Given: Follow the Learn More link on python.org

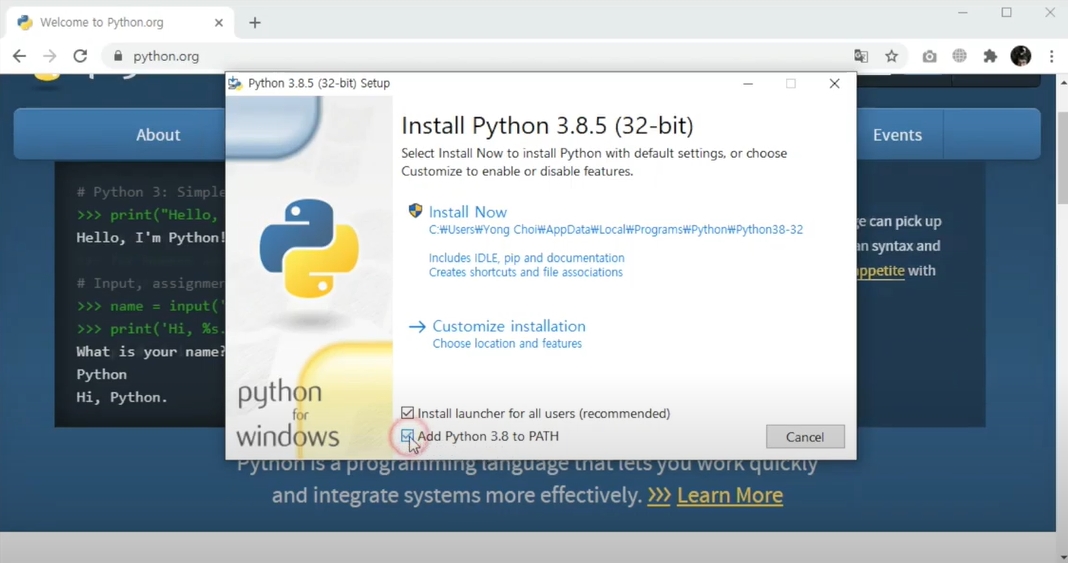Looking at the screenshot, I should [729, 495].
